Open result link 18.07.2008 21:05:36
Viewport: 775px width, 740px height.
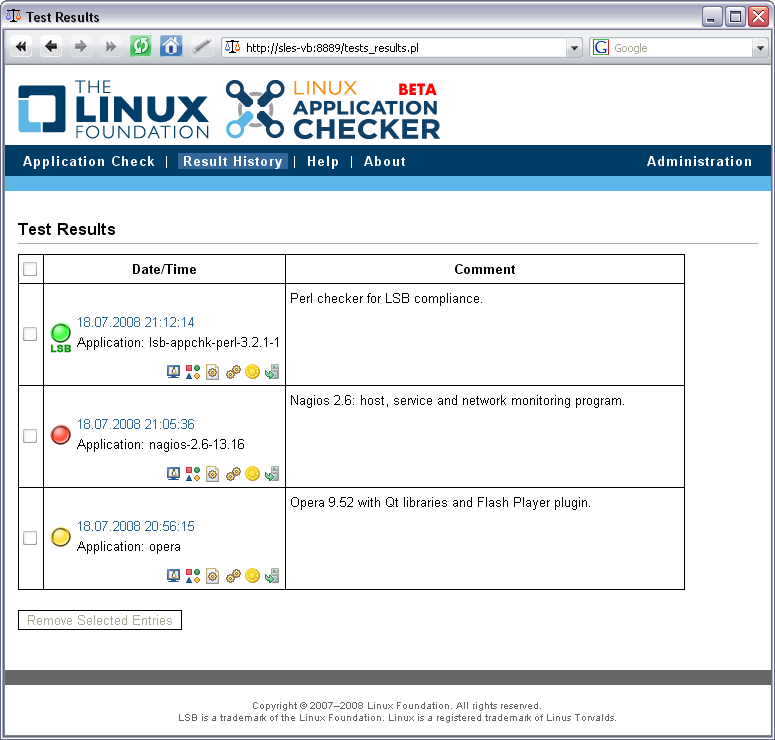(135, 424)
